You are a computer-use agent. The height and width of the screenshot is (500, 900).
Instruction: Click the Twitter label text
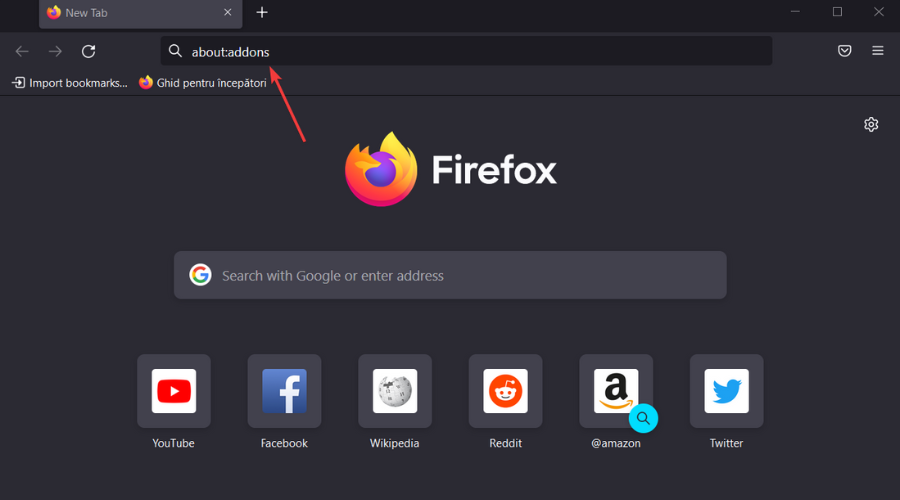pos(726,443)
